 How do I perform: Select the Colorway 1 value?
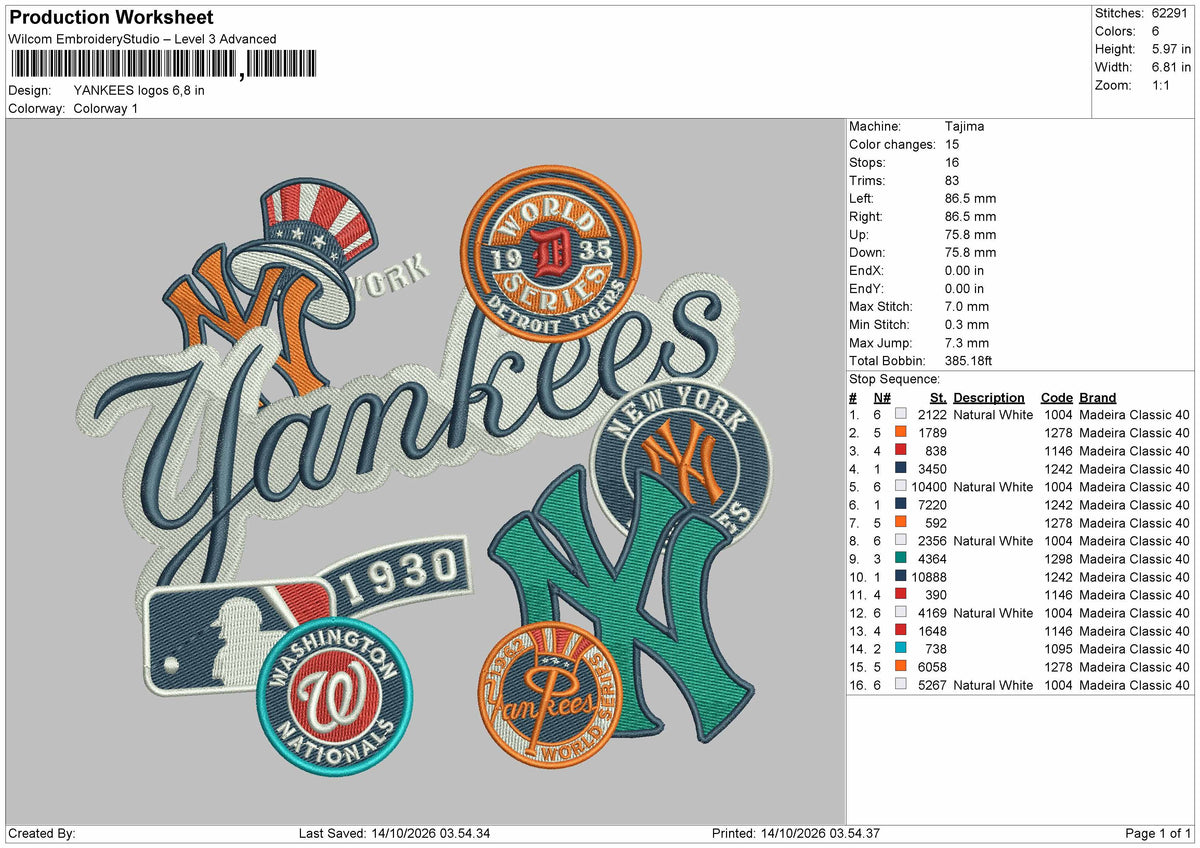[x=106, y=108]
